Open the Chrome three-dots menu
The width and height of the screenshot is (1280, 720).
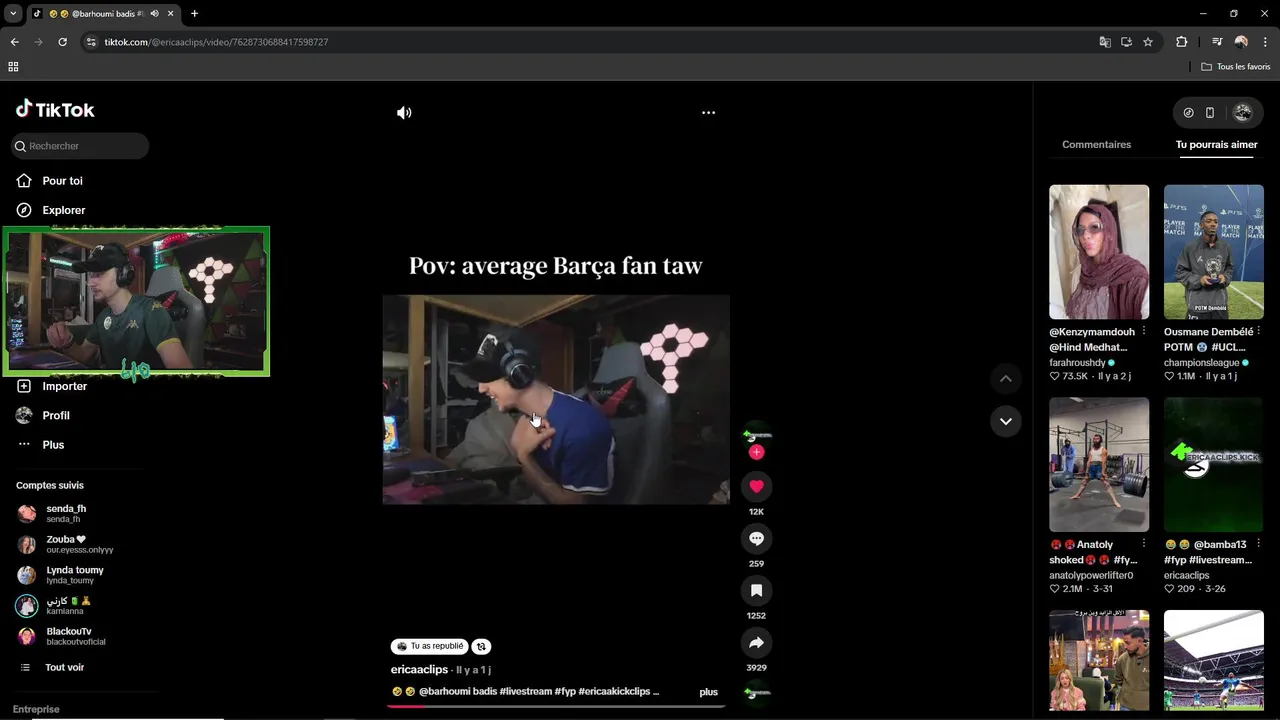(1265, 42)
